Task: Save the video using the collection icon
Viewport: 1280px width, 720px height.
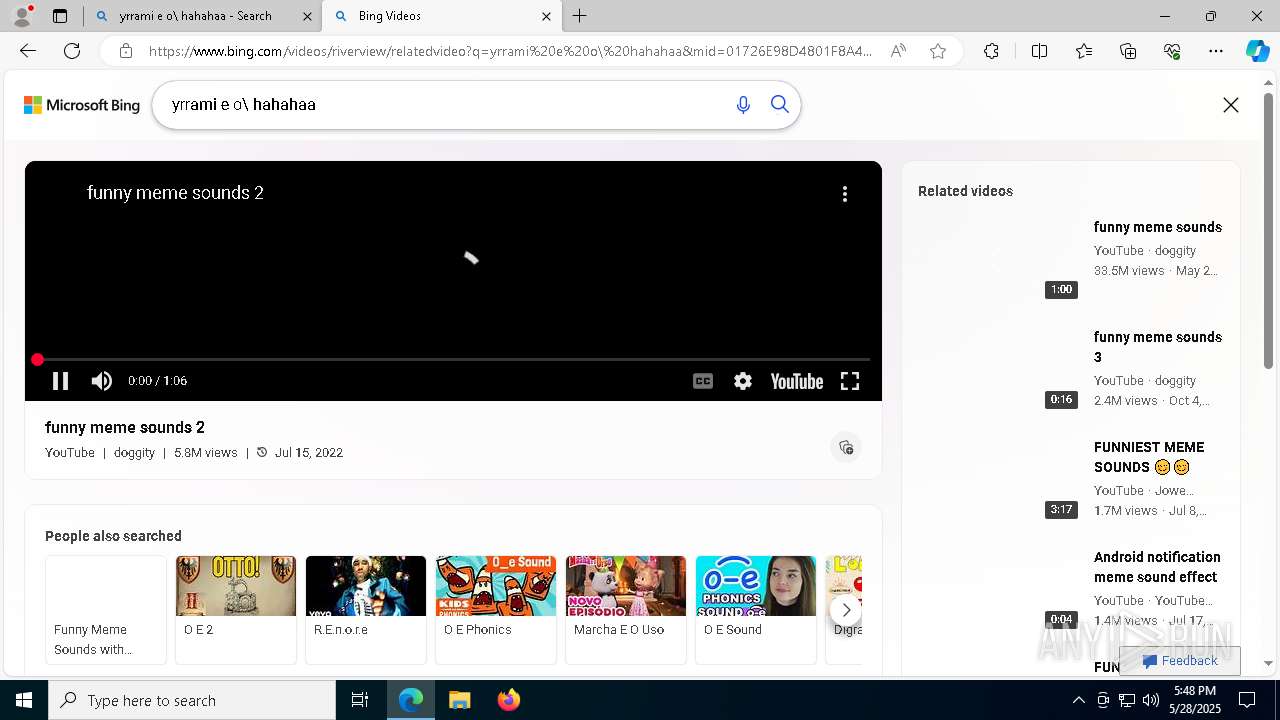Action: point(846,448)
